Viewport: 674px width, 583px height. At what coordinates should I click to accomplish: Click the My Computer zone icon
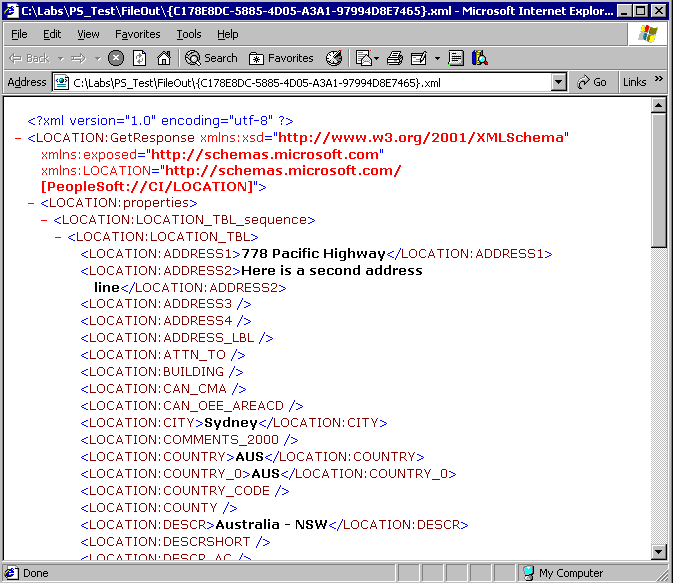(x=529, y=573)
